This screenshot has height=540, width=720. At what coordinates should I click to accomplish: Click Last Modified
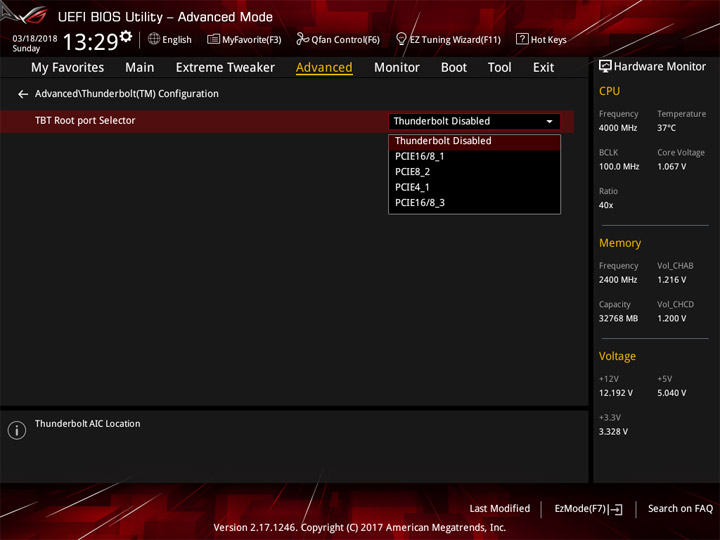tap(500, 509)
